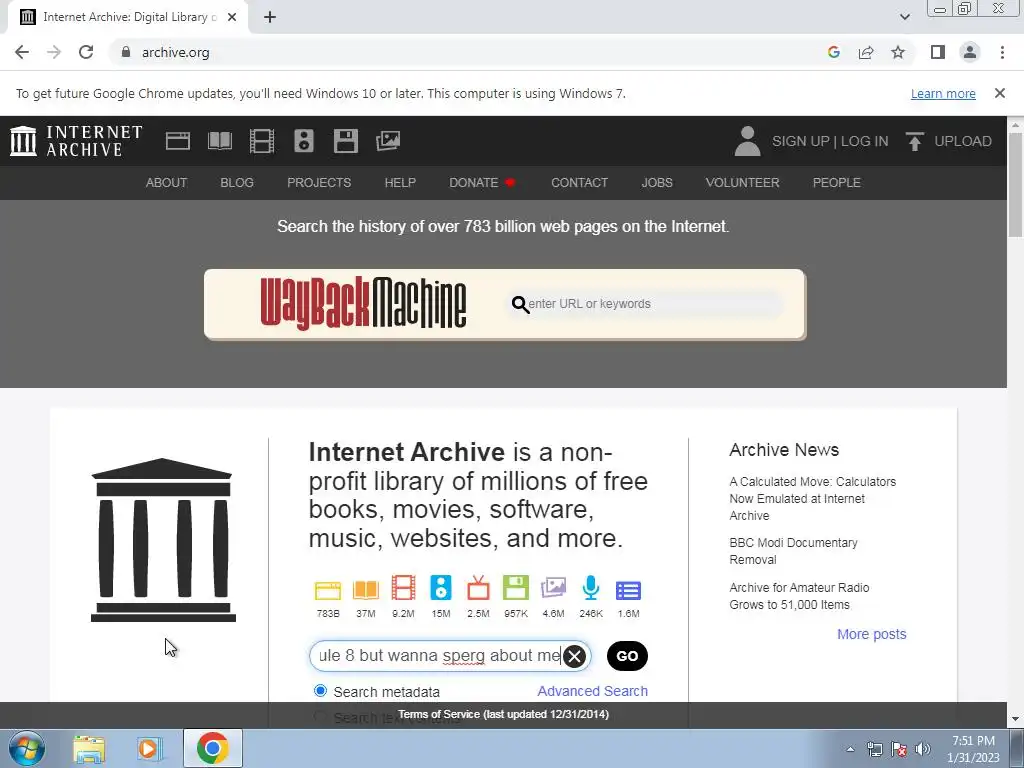This screenshot has width=1024, height=768.
Task: Click the SIGN UP link
Action: pyautogui.click(x=801, y=141)
